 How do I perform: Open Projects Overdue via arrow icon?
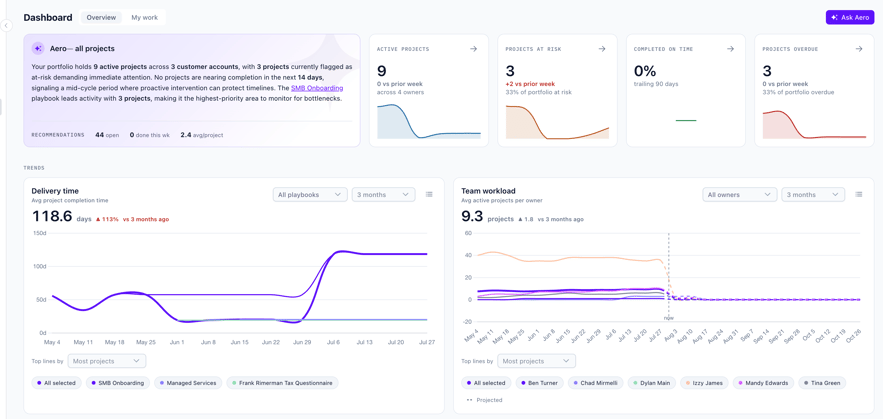(859, 49)
